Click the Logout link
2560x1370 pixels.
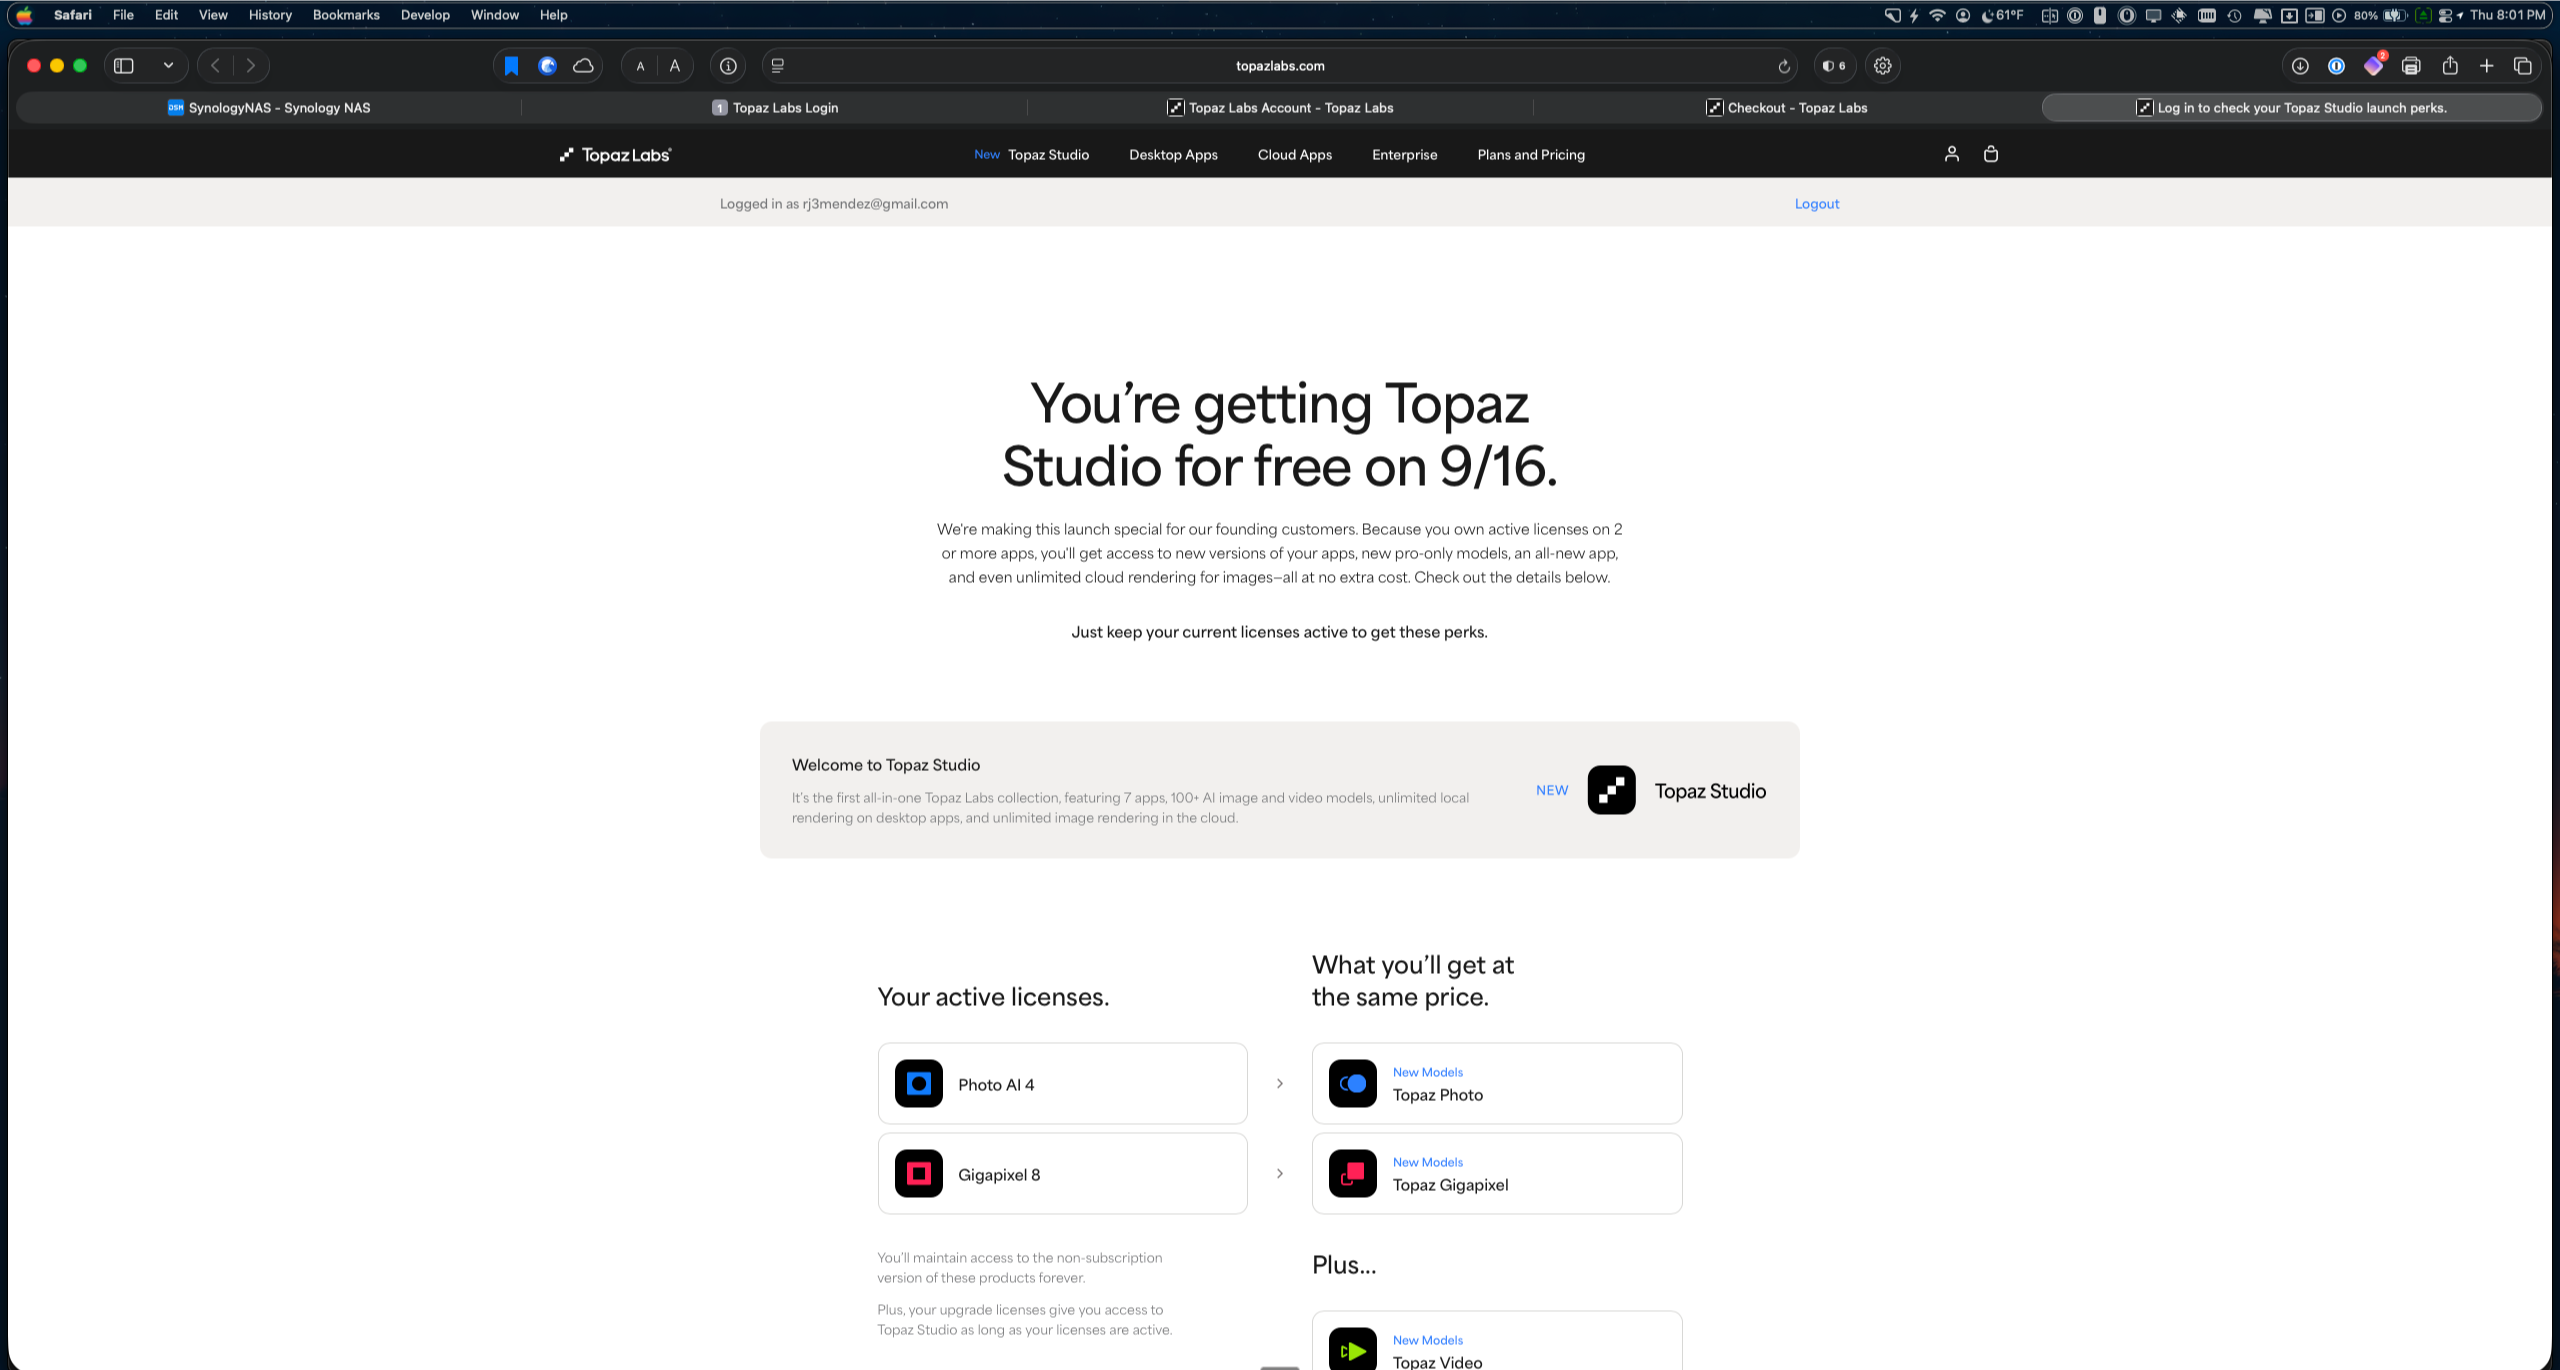(1816, 203)
